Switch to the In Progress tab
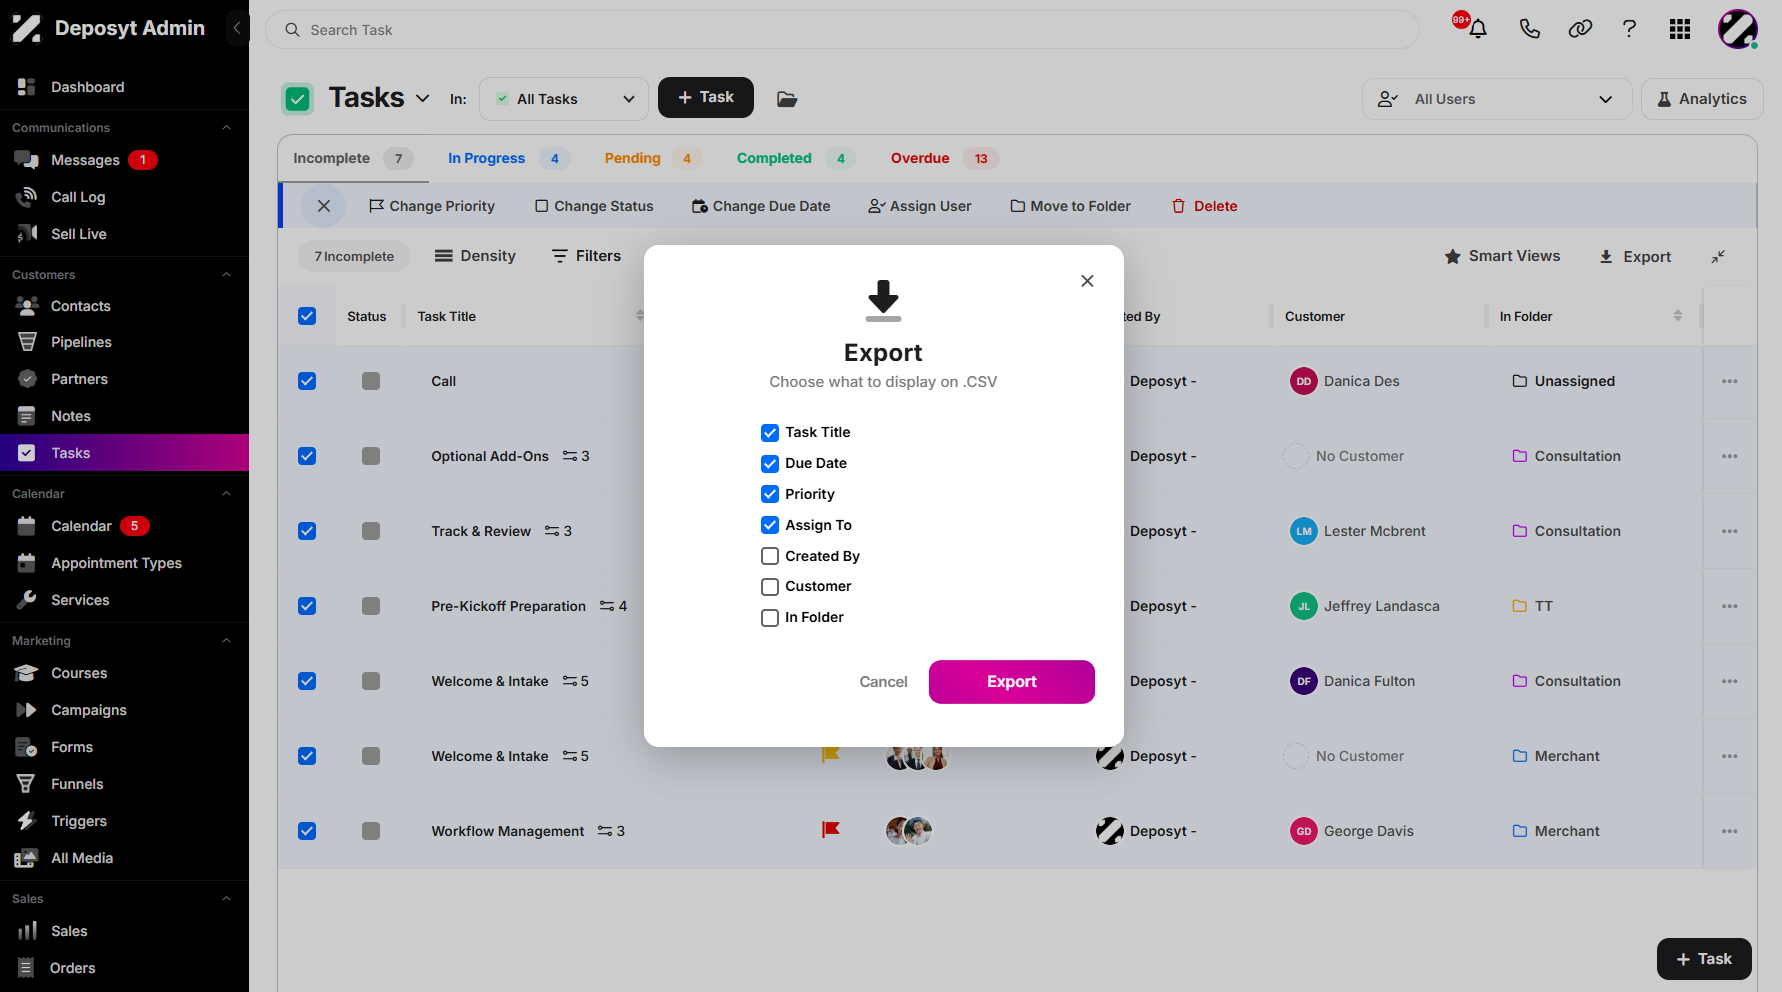 (508, 158)
